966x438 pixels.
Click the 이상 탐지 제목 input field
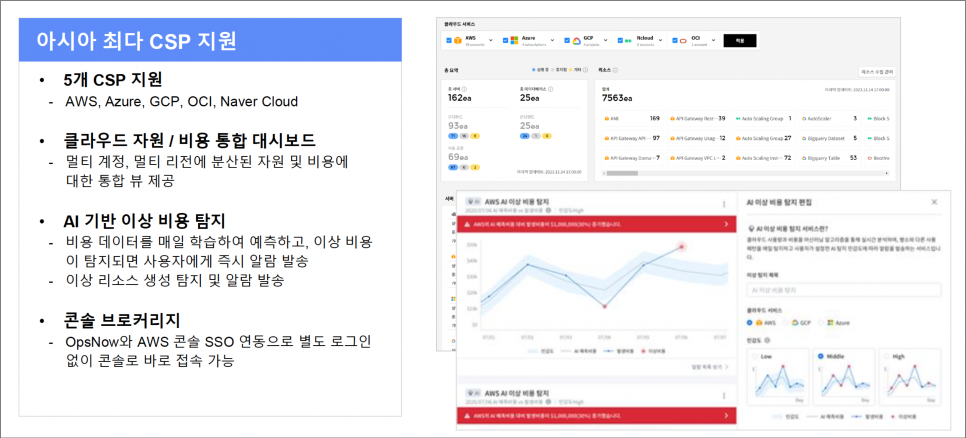point(843,290)
